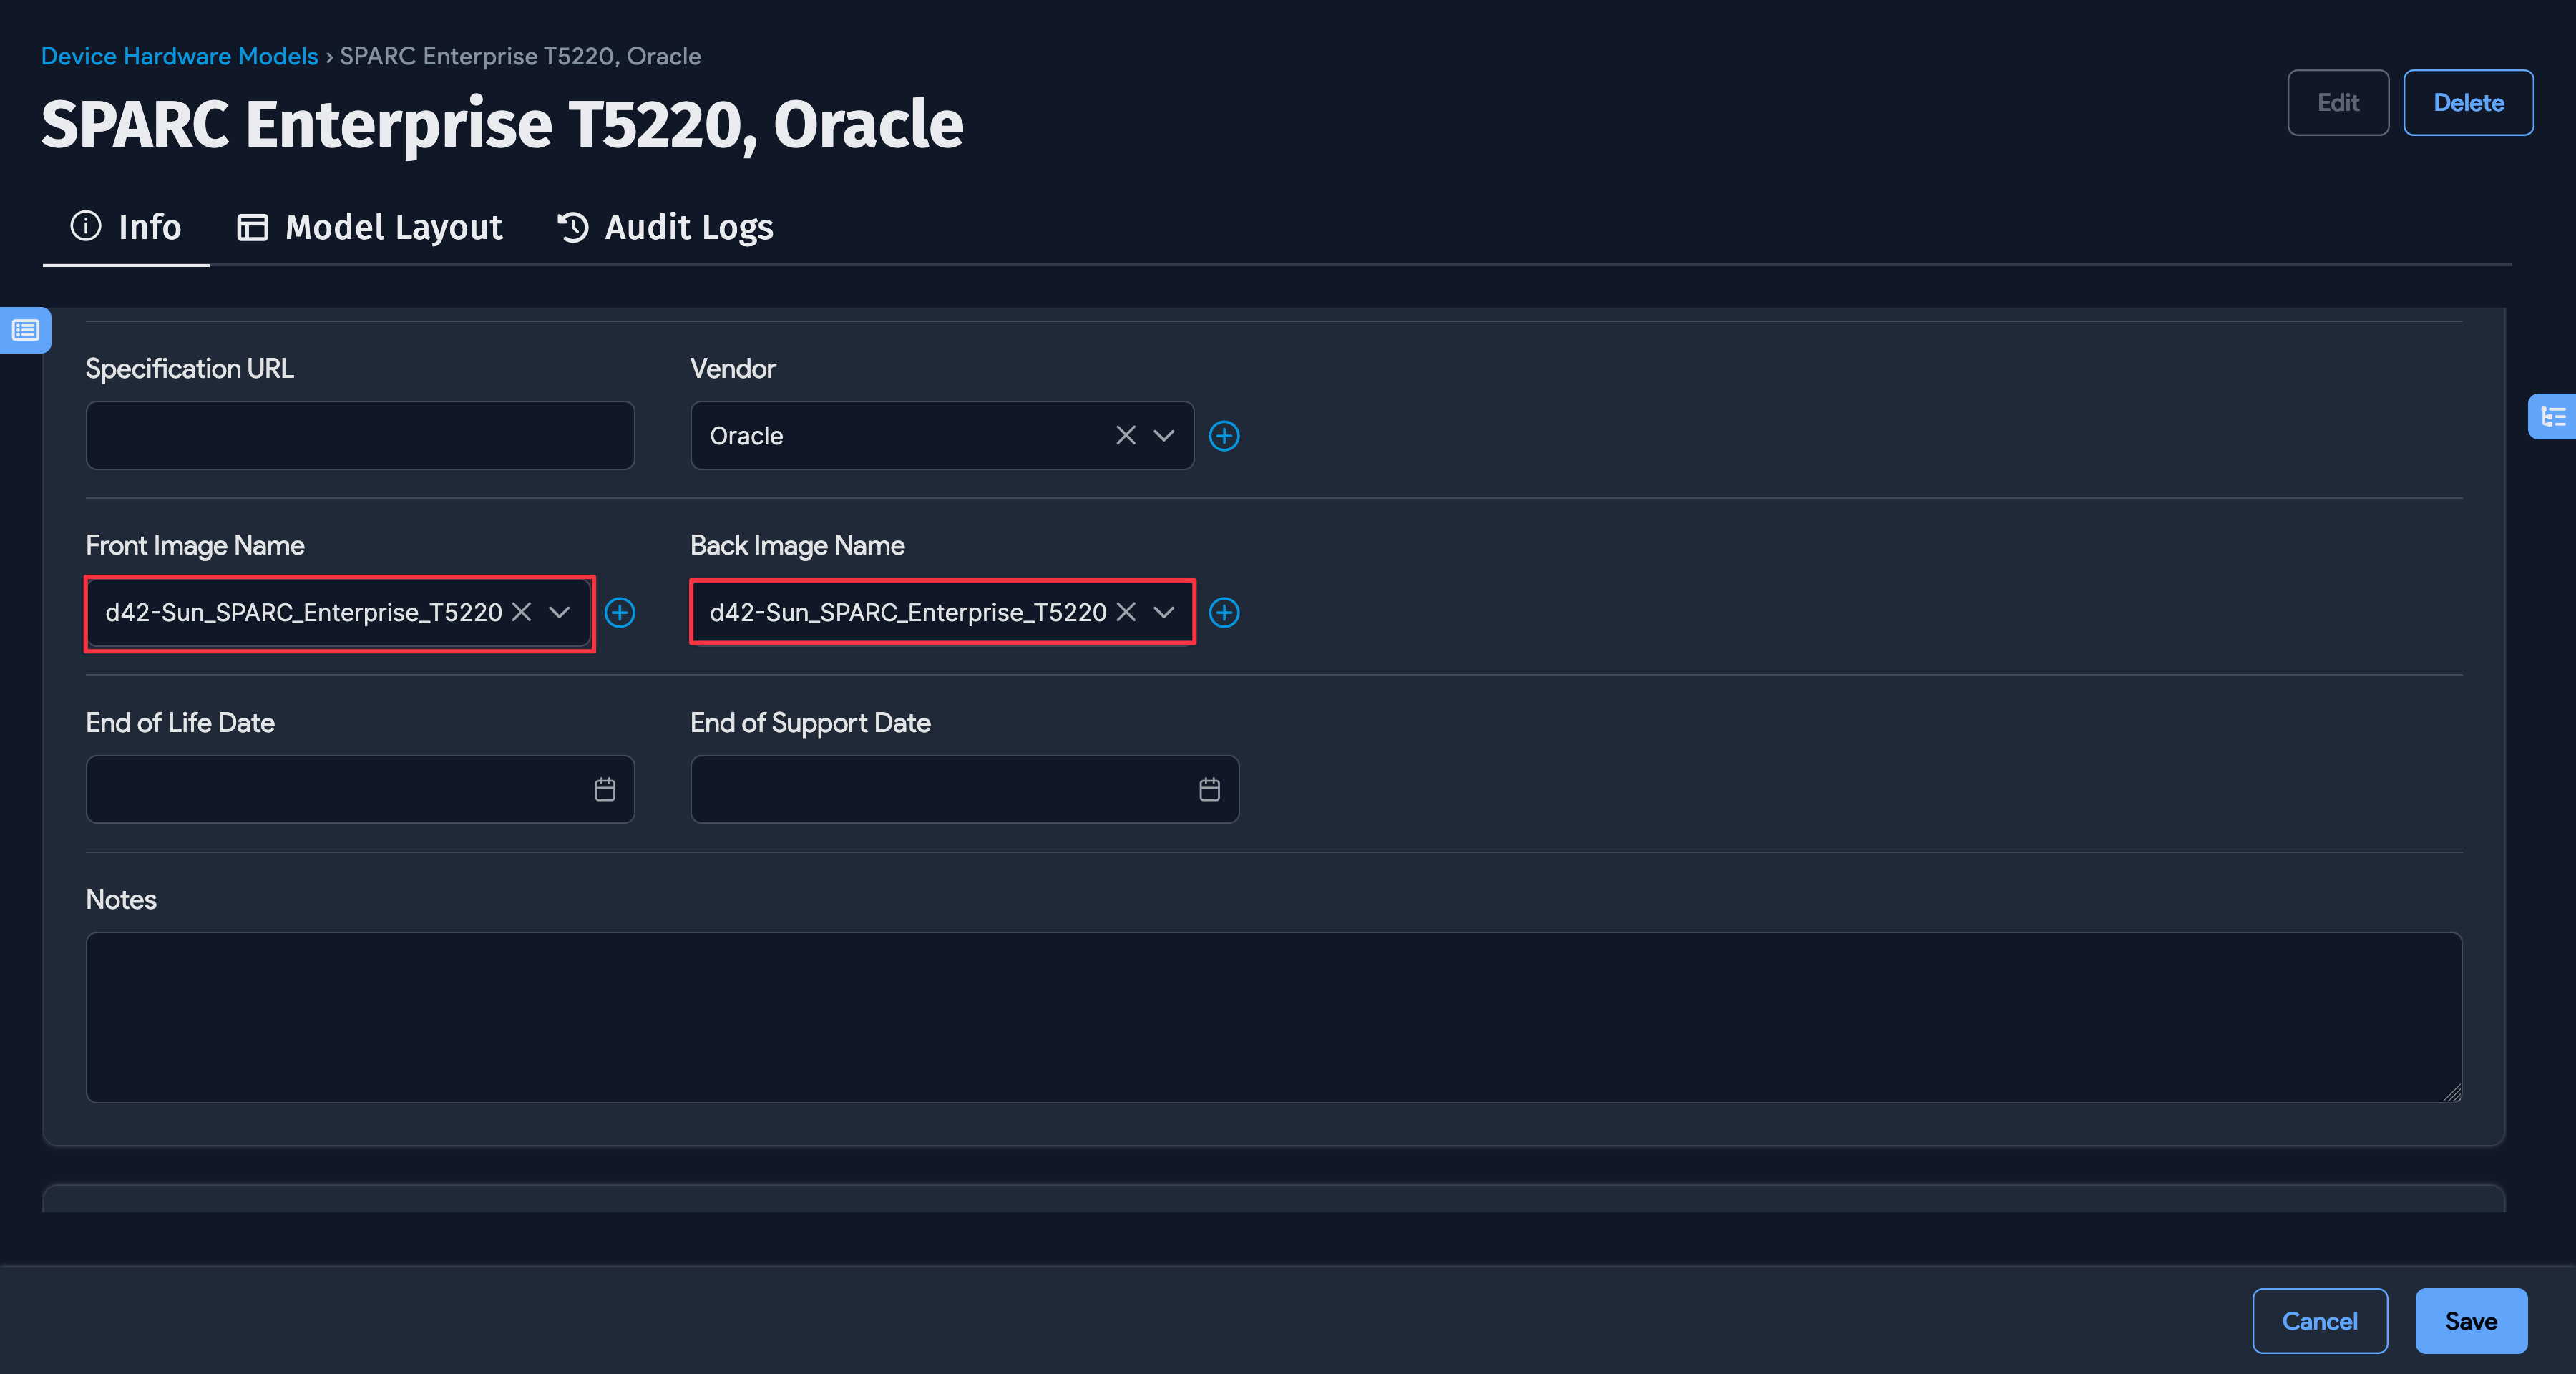Open the Audit Logs tab

coord(664,227)
